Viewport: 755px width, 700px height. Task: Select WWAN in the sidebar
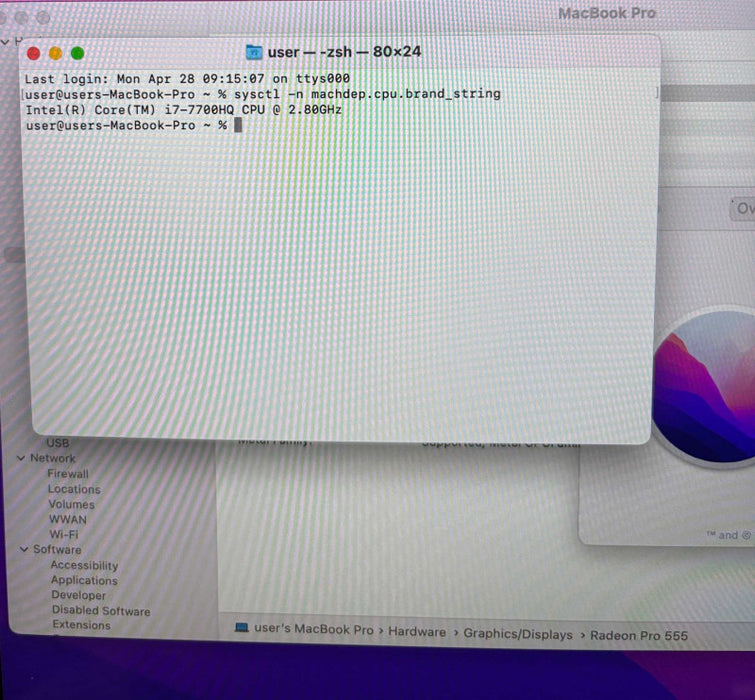click(68, 519)
